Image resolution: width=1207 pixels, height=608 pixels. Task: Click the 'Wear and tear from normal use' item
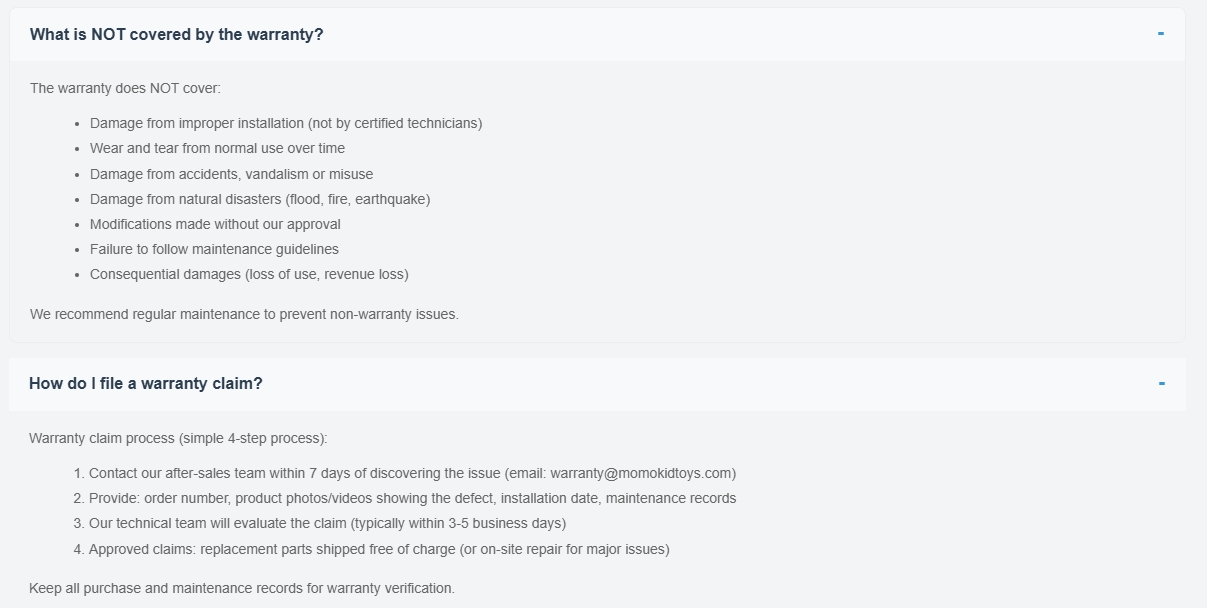pos(217,149)
